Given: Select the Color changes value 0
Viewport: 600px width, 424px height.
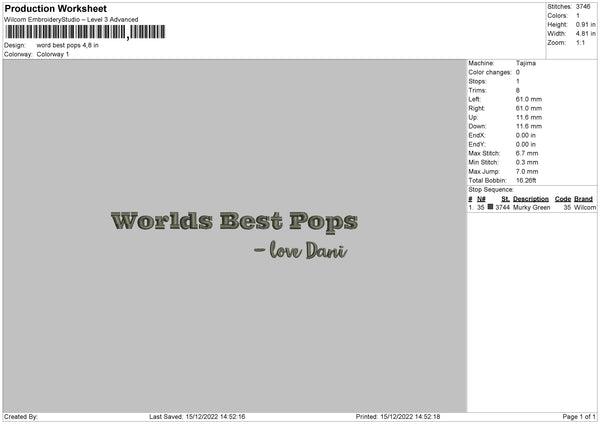Looking at the screenshot, I should click(518, 72).
